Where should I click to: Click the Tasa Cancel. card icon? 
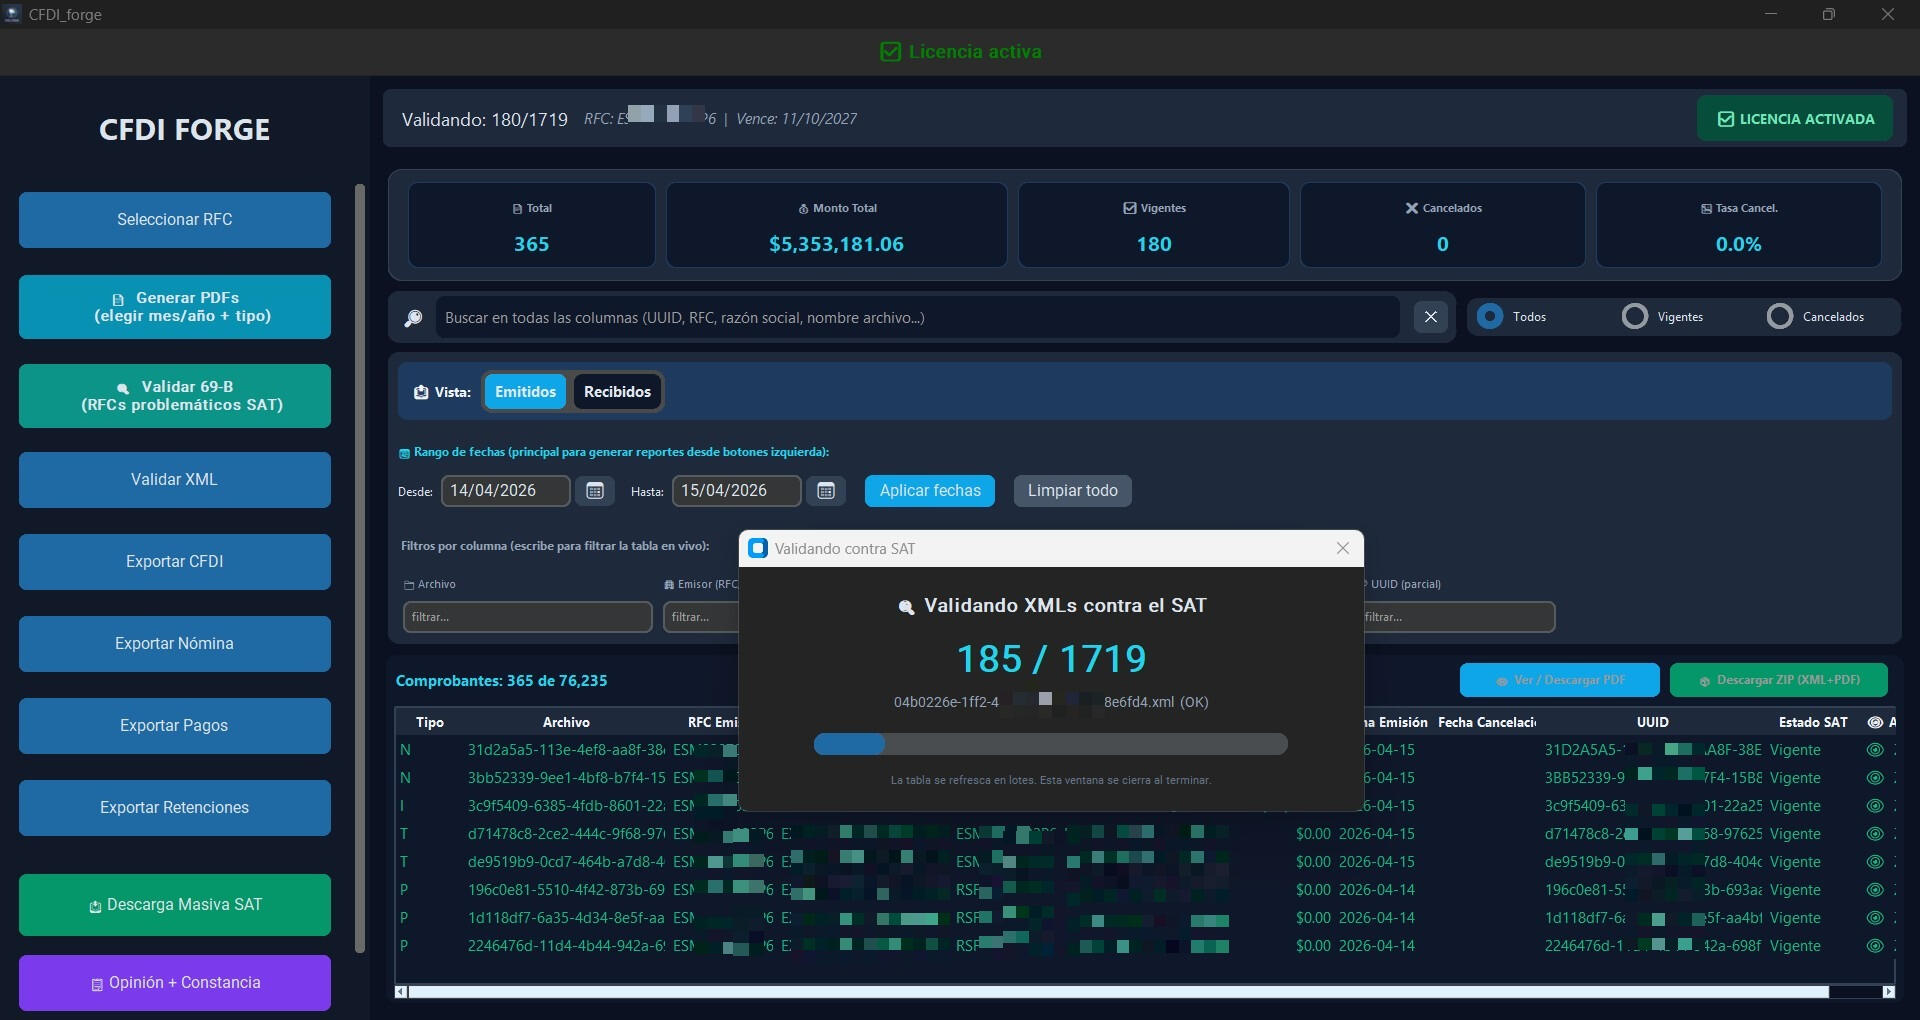pyautogui.click(x=1706, y=209)
